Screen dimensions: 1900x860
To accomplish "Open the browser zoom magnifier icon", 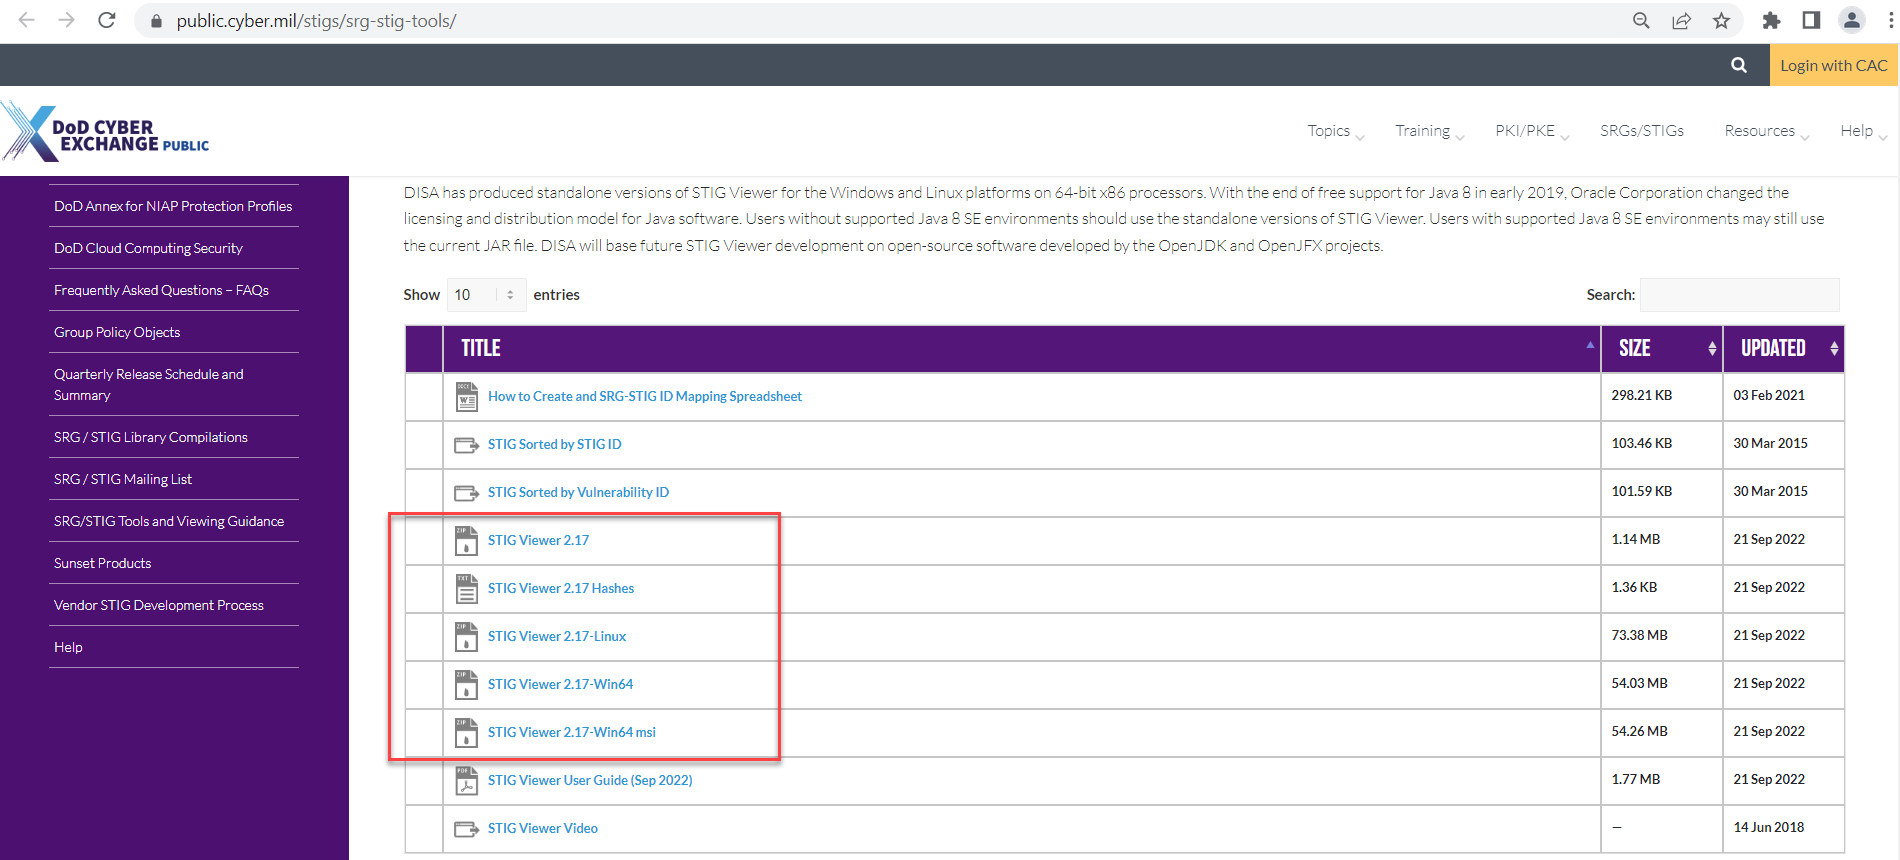I will 1641,20.
